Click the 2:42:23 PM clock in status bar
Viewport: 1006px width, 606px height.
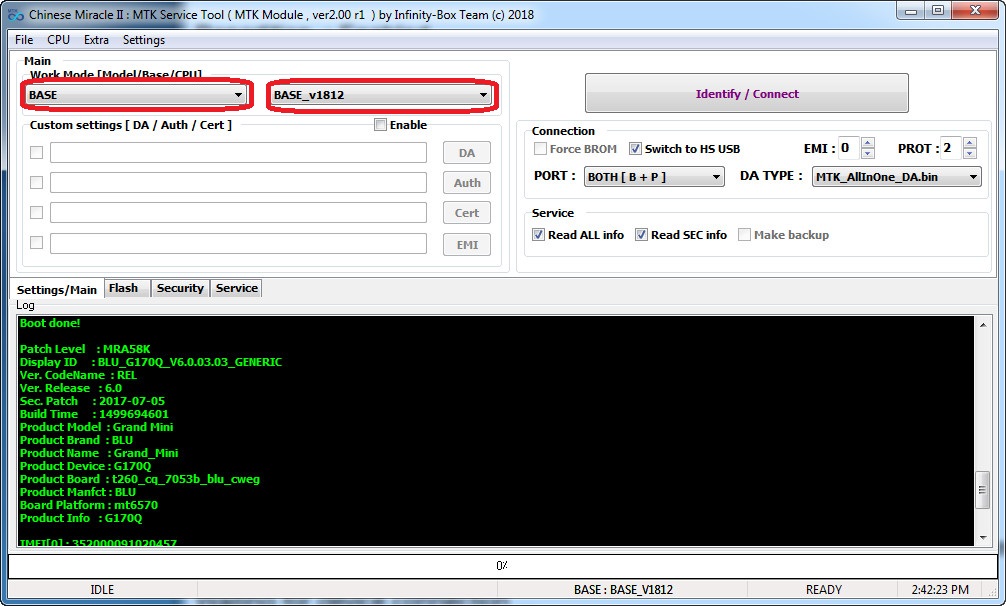940,589
